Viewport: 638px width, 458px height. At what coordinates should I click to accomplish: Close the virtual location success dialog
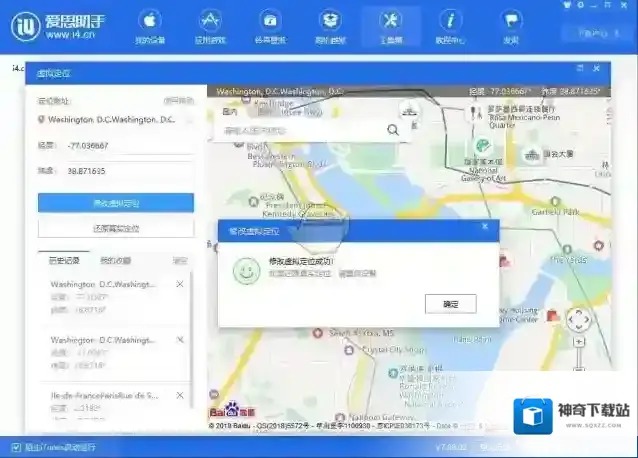485,230
